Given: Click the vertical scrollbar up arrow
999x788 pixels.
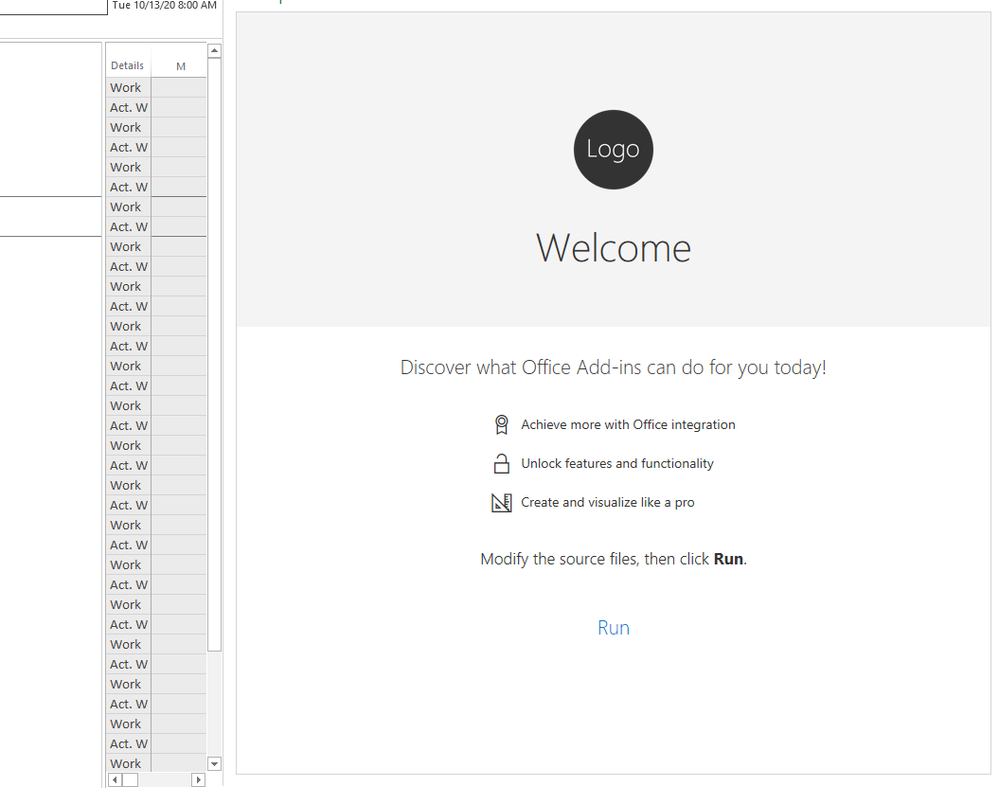Looking at the screenshot, I should point(215,50).
